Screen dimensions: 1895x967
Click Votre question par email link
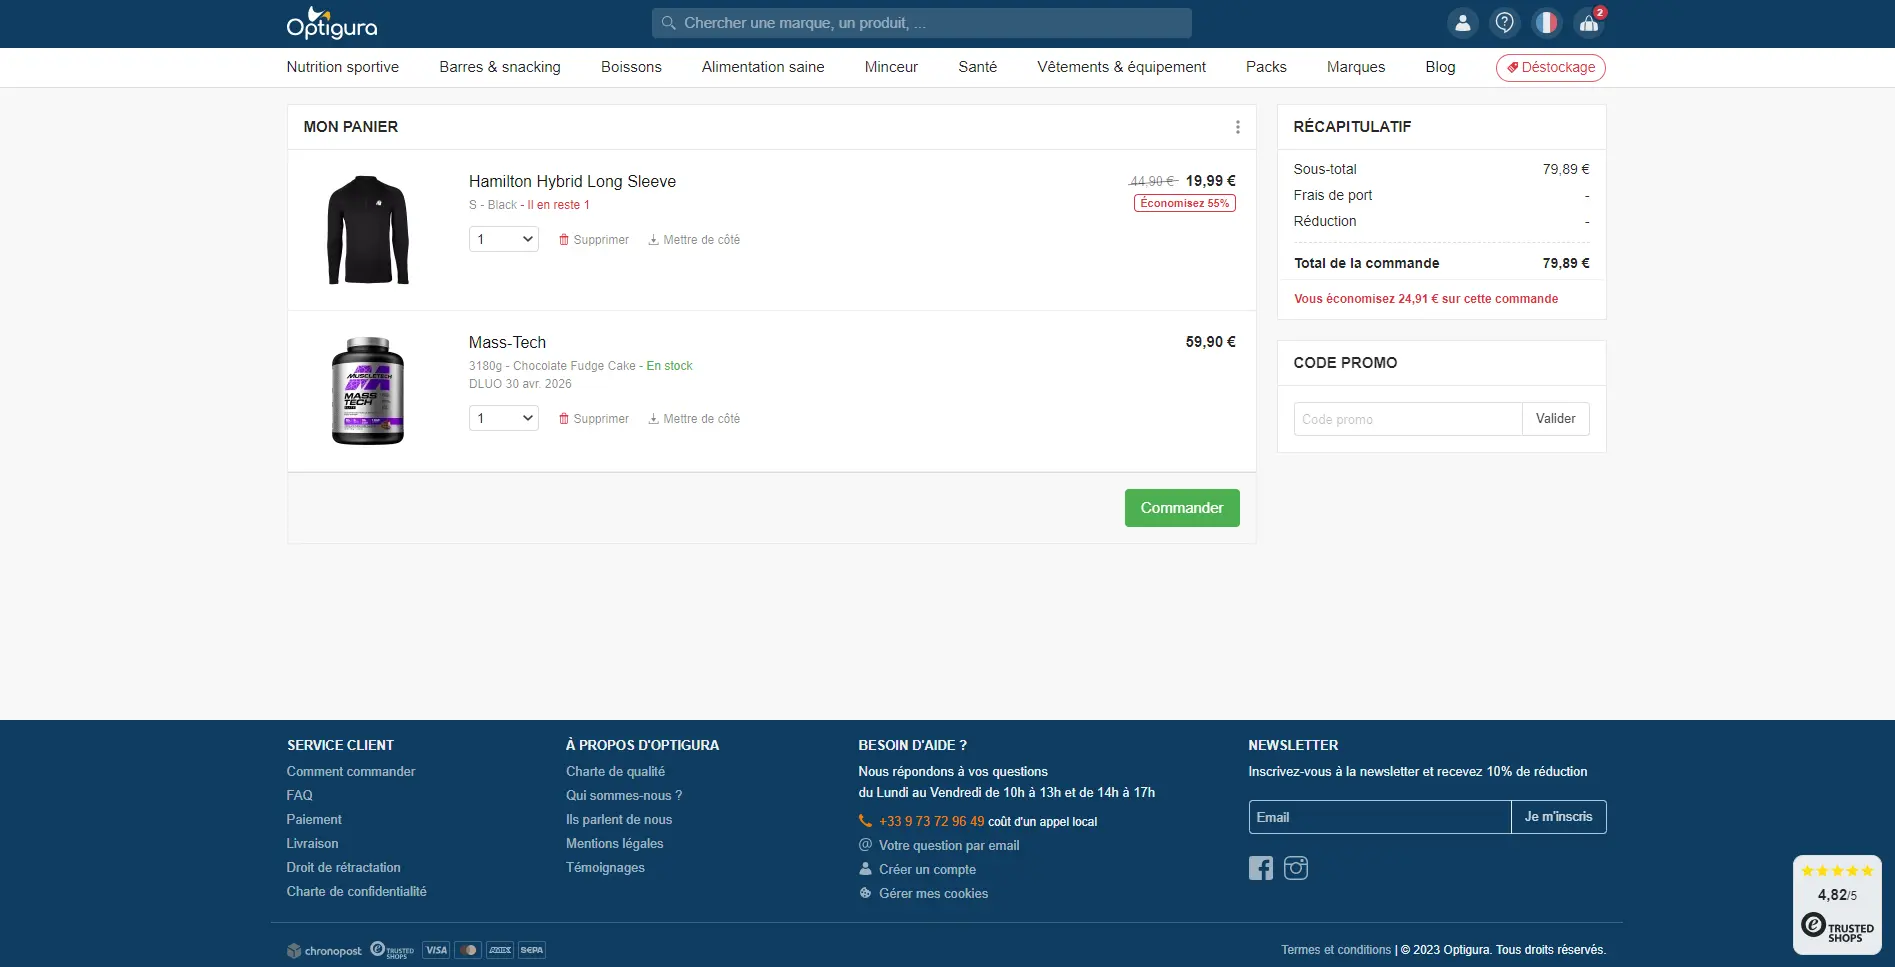coord(949,845)
